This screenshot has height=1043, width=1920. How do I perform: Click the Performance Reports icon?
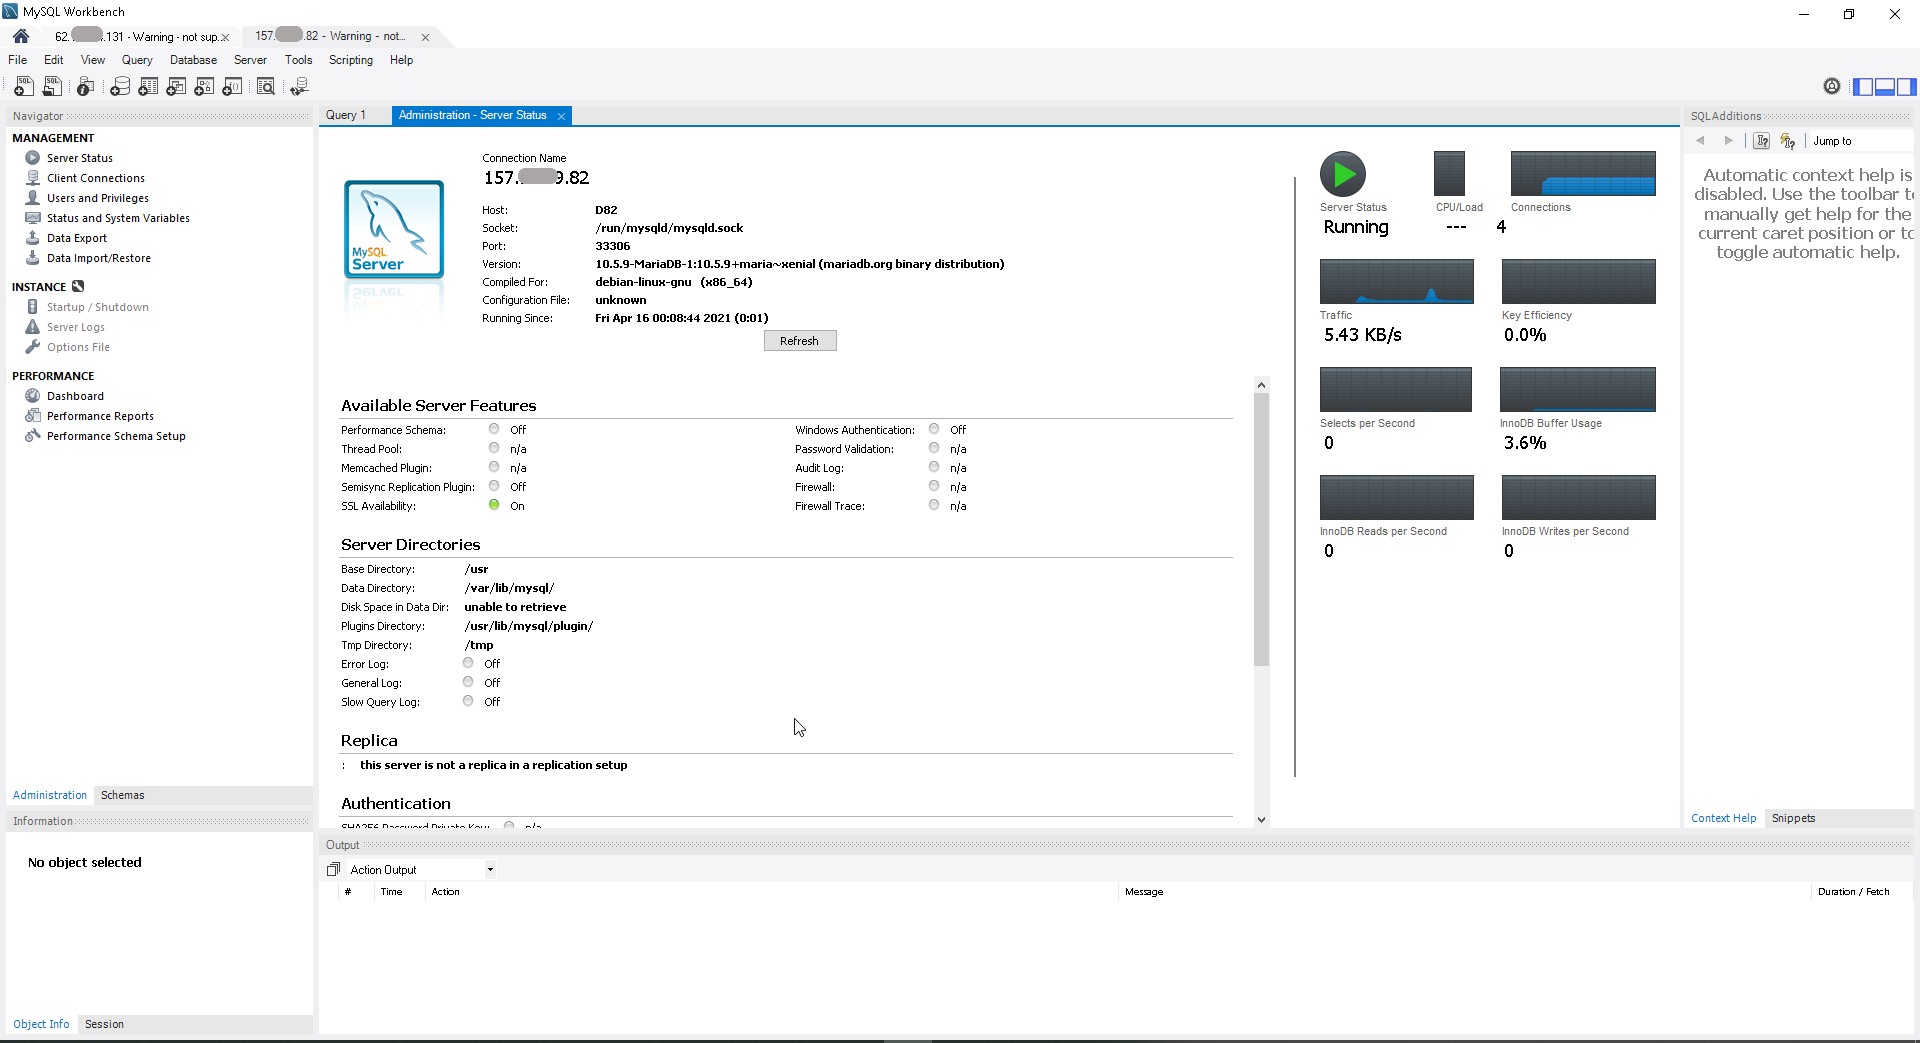[33, 416]
